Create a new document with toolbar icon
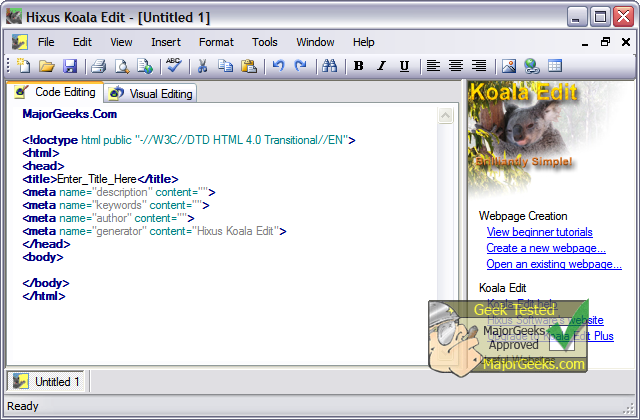 (x=23, y=66)
